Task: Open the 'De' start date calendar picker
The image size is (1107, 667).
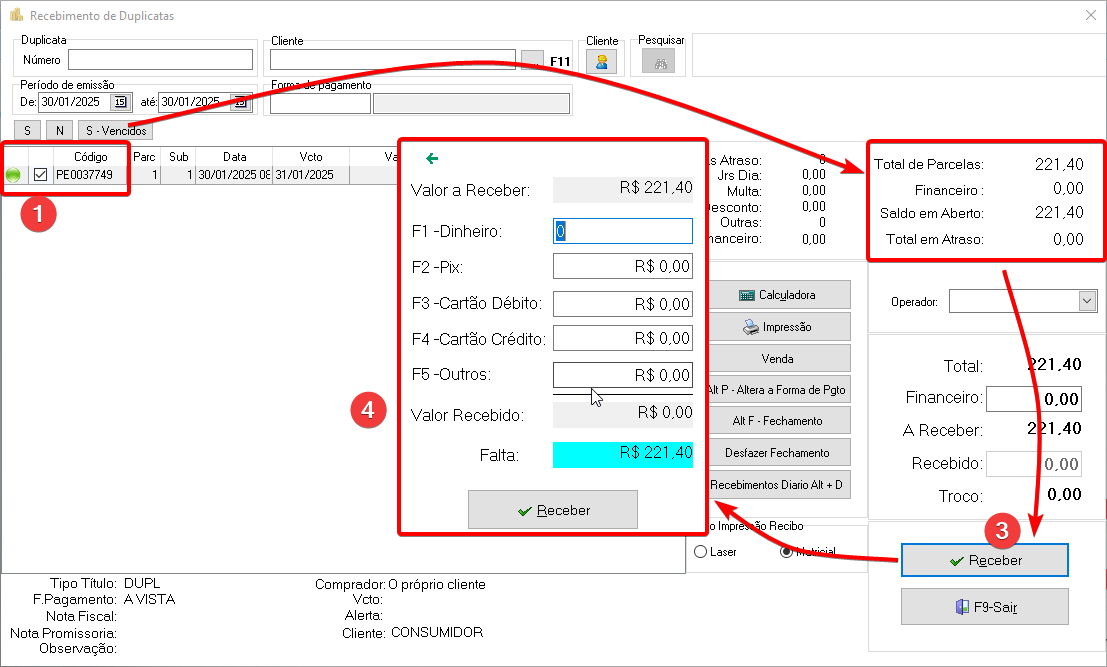Action: pyautogui.click(x=121, y=102)
